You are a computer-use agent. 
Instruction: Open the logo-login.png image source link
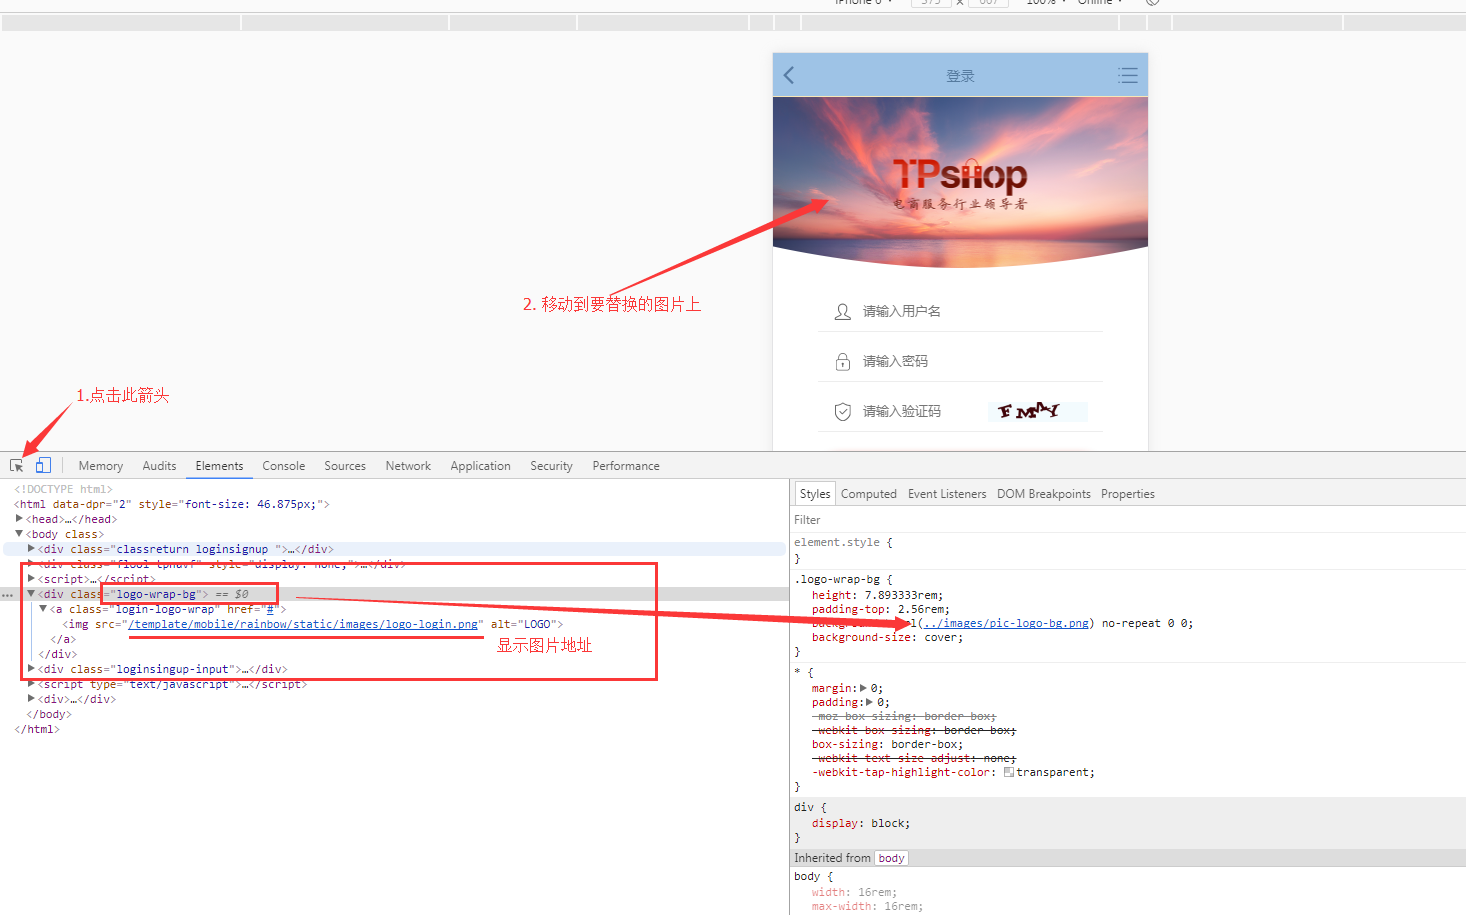303,624
